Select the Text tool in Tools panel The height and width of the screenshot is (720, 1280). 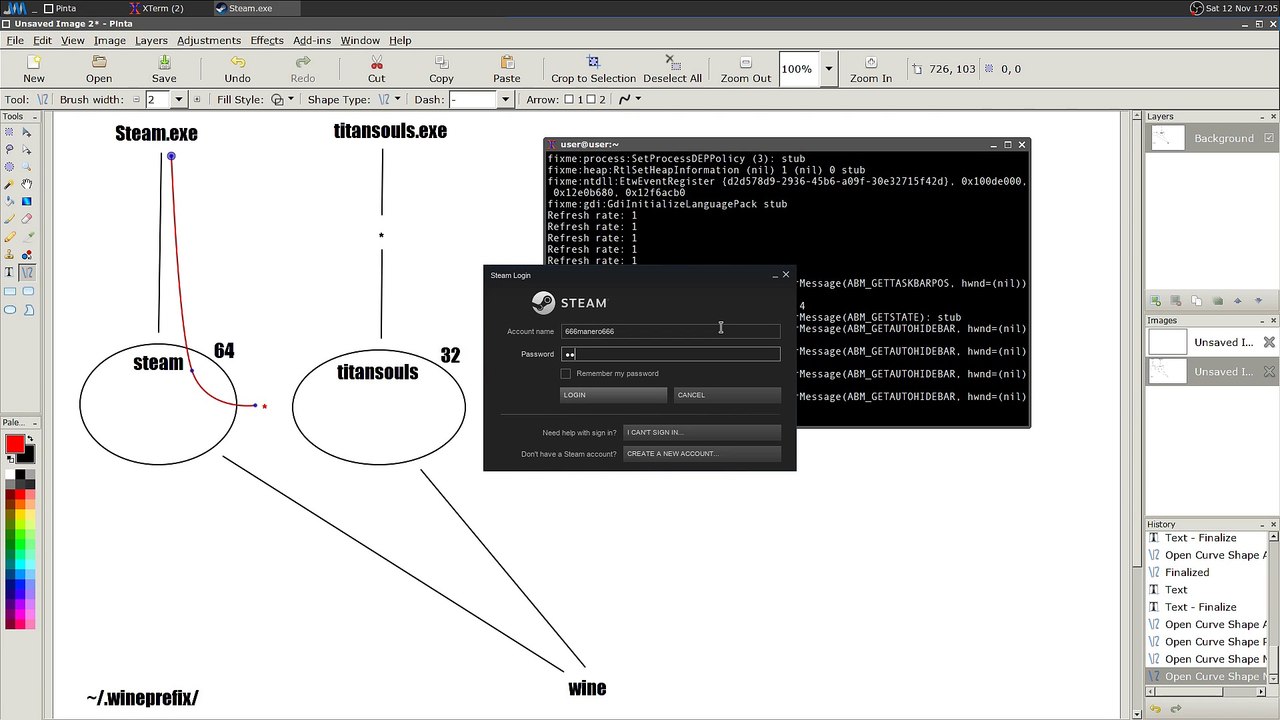pyautogui.click(x=10, y=272)
